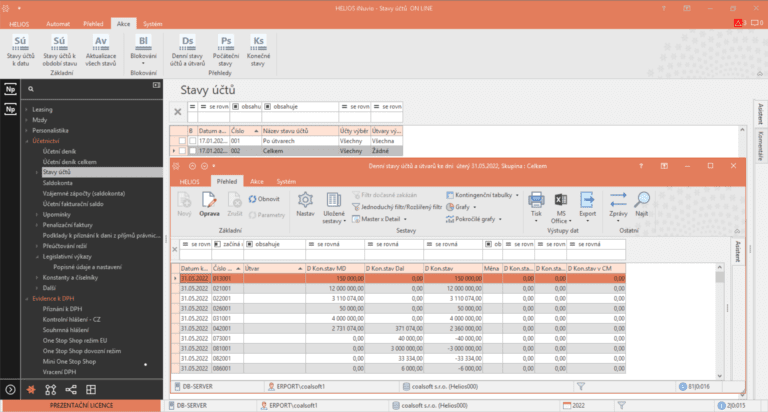Open Stavy účtů k datu ribbon icon

pyautogui.click(x=20, y=51)
